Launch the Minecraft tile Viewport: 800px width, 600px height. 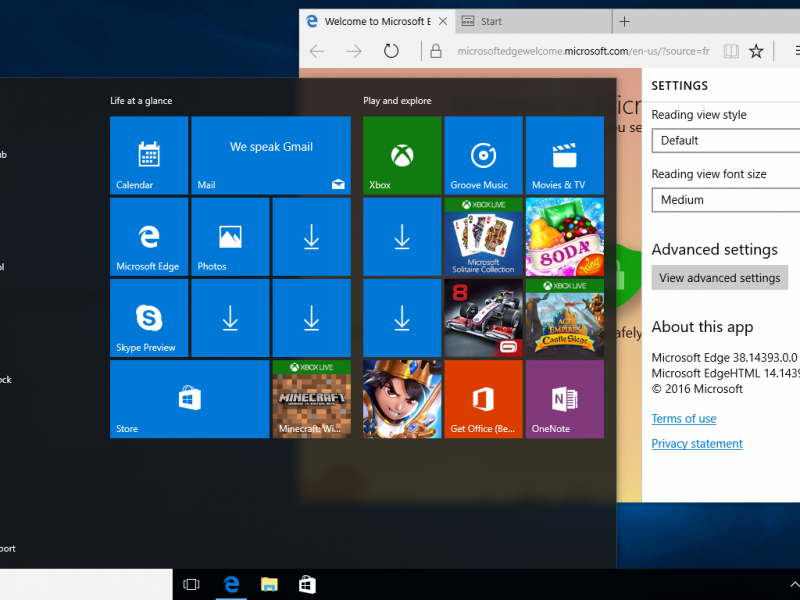coord(312,399)
